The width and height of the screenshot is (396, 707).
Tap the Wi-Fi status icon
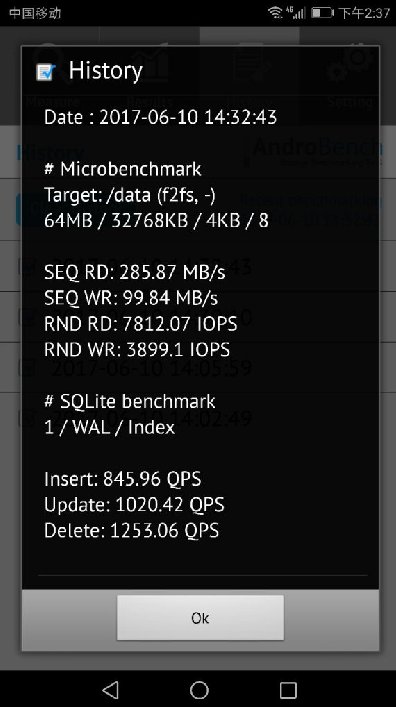click(x=275, y=12)
